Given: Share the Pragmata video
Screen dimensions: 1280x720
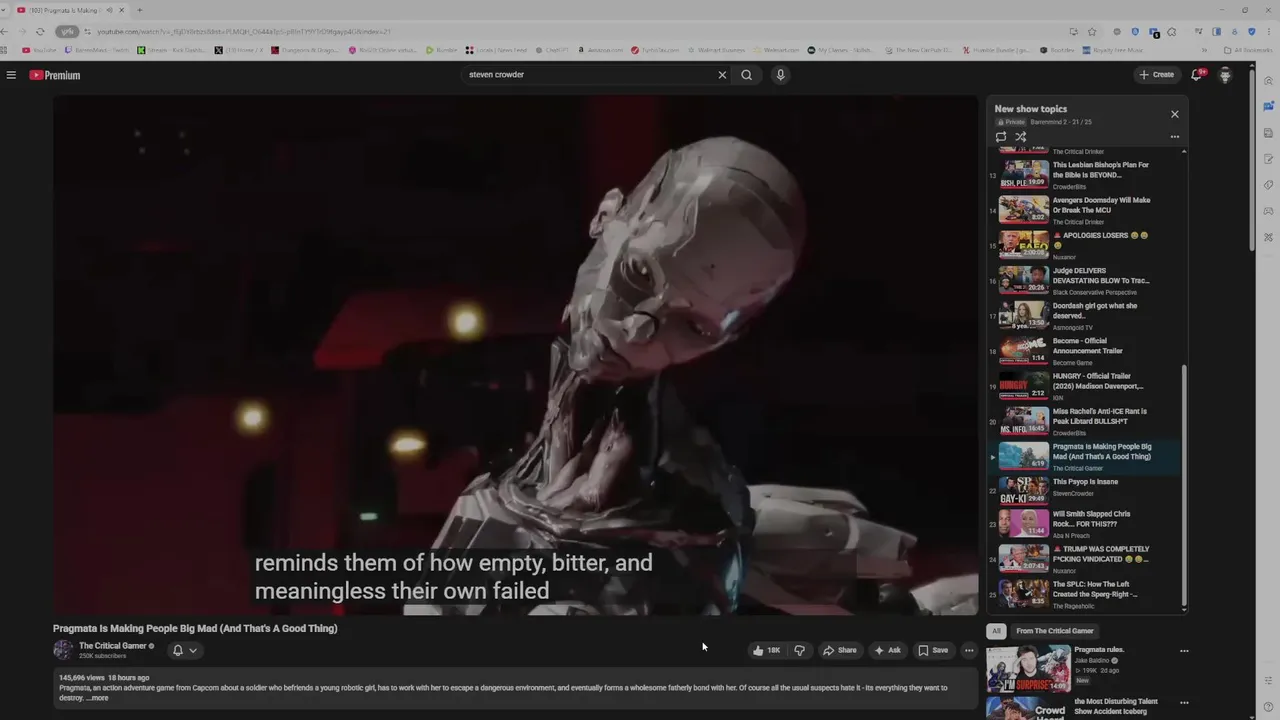Looking at the screenshot, I should pos(840,650).
